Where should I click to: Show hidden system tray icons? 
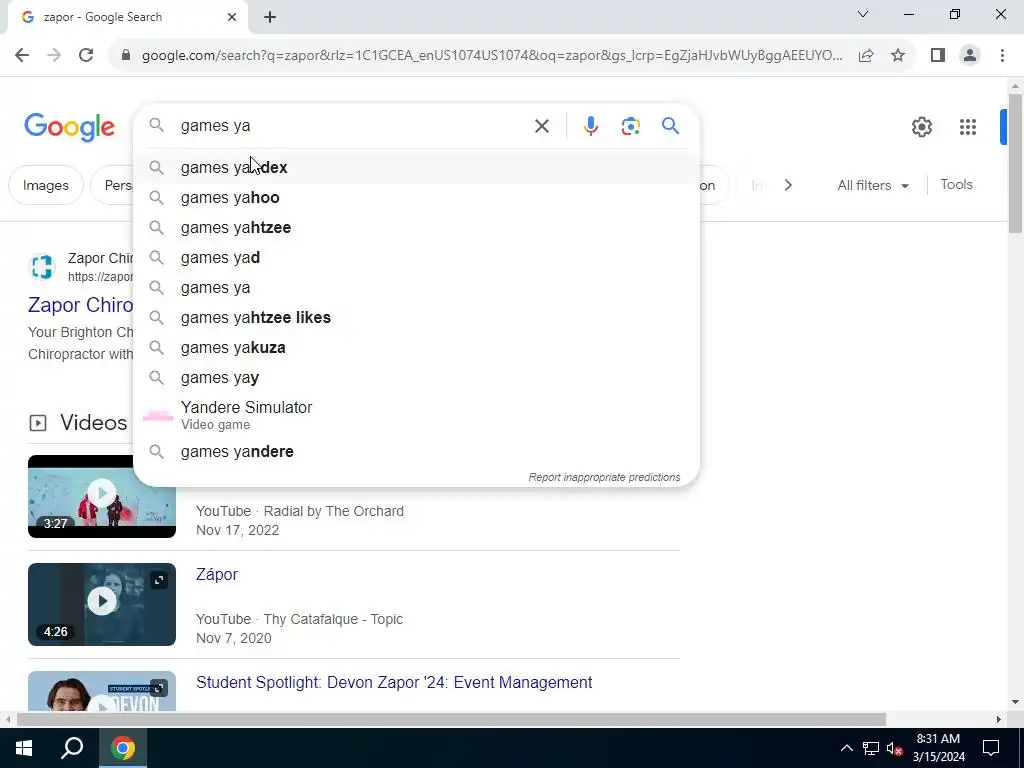tap(846, 748)
